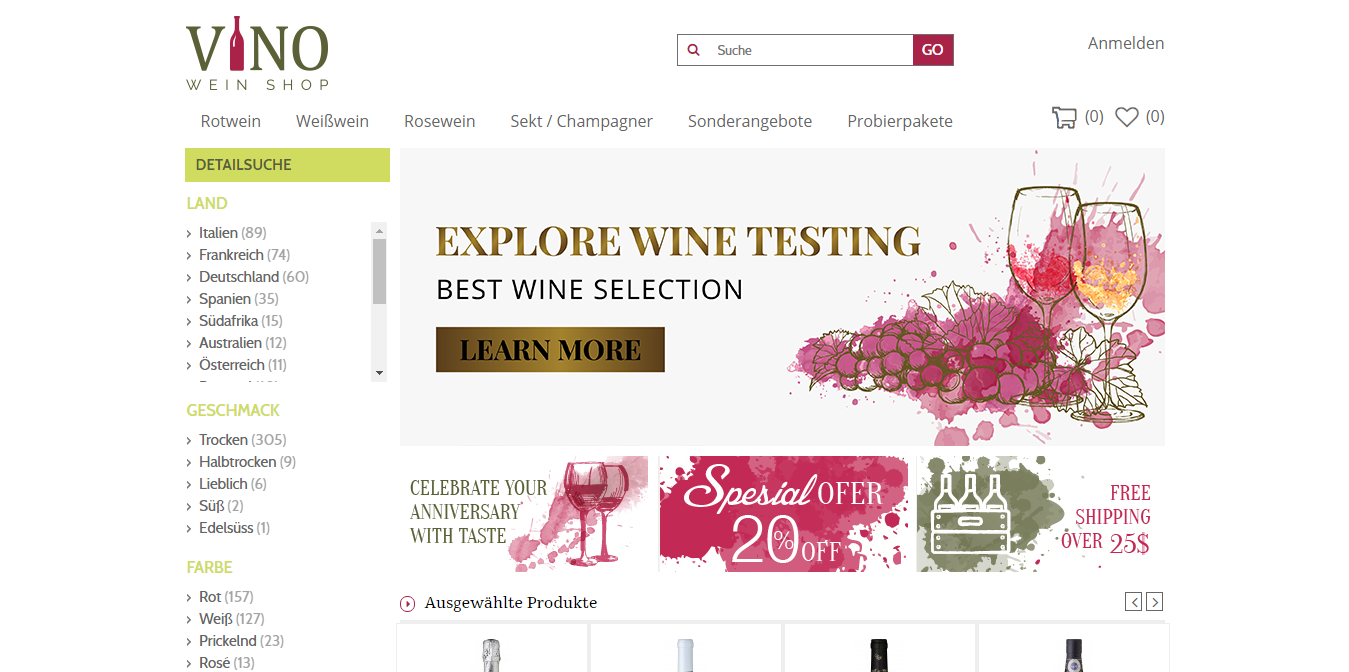This screenshot has height=672, width=1349.
Task: Open the shopping cart icon
Action: 1064,116
